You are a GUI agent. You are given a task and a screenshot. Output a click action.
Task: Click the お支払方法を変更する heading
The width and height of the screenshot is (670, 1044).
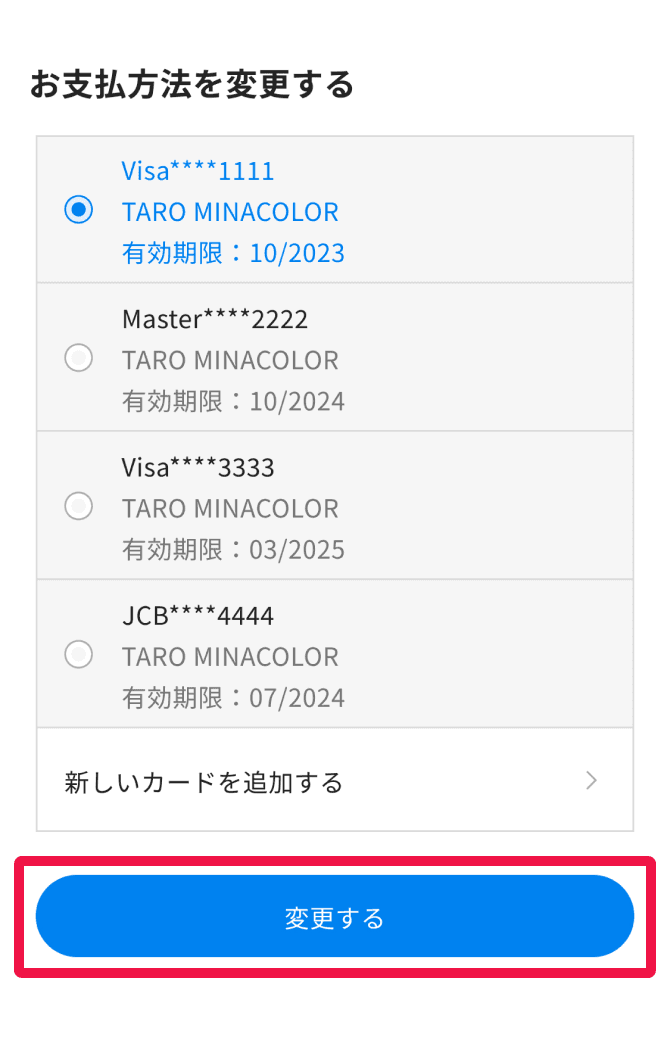(x=192, y=85)
